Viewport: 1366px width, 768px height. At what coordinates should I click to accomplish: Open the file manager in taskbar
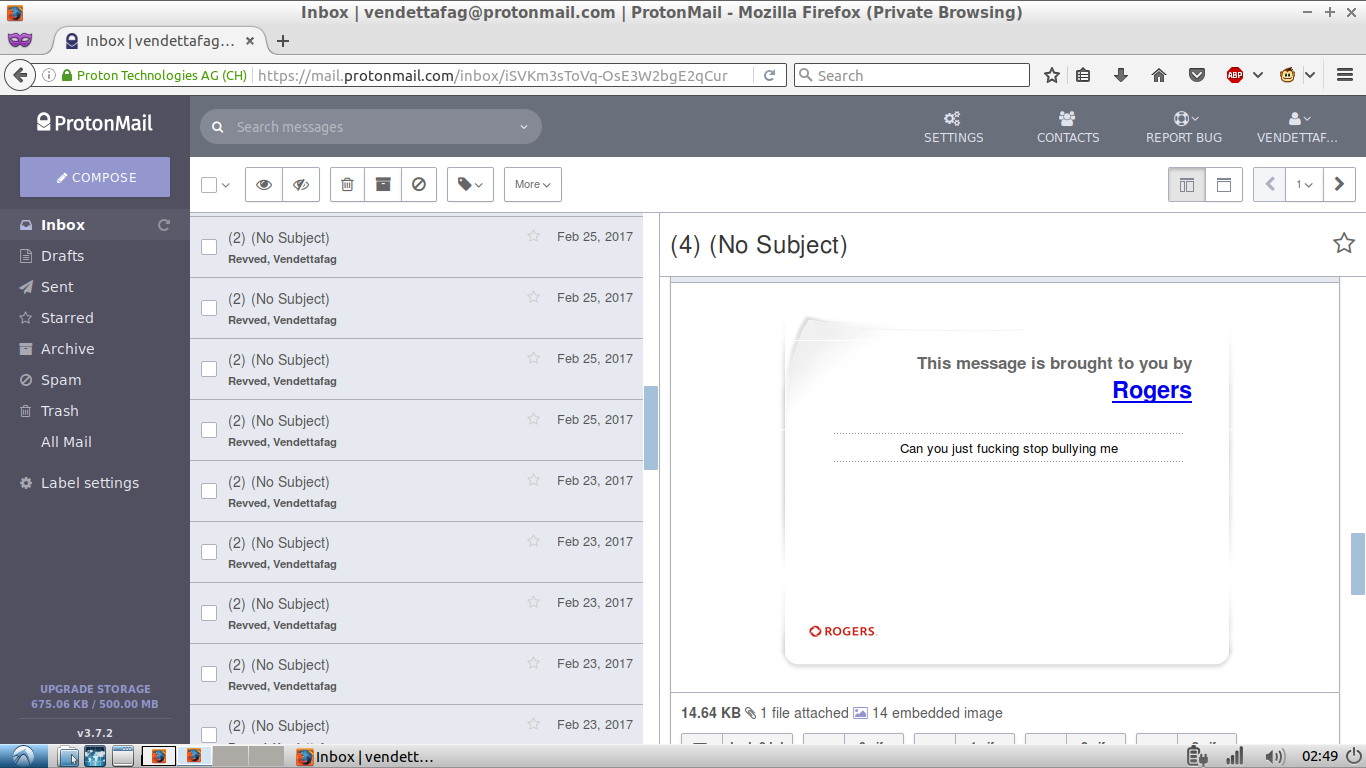(68, 756)
